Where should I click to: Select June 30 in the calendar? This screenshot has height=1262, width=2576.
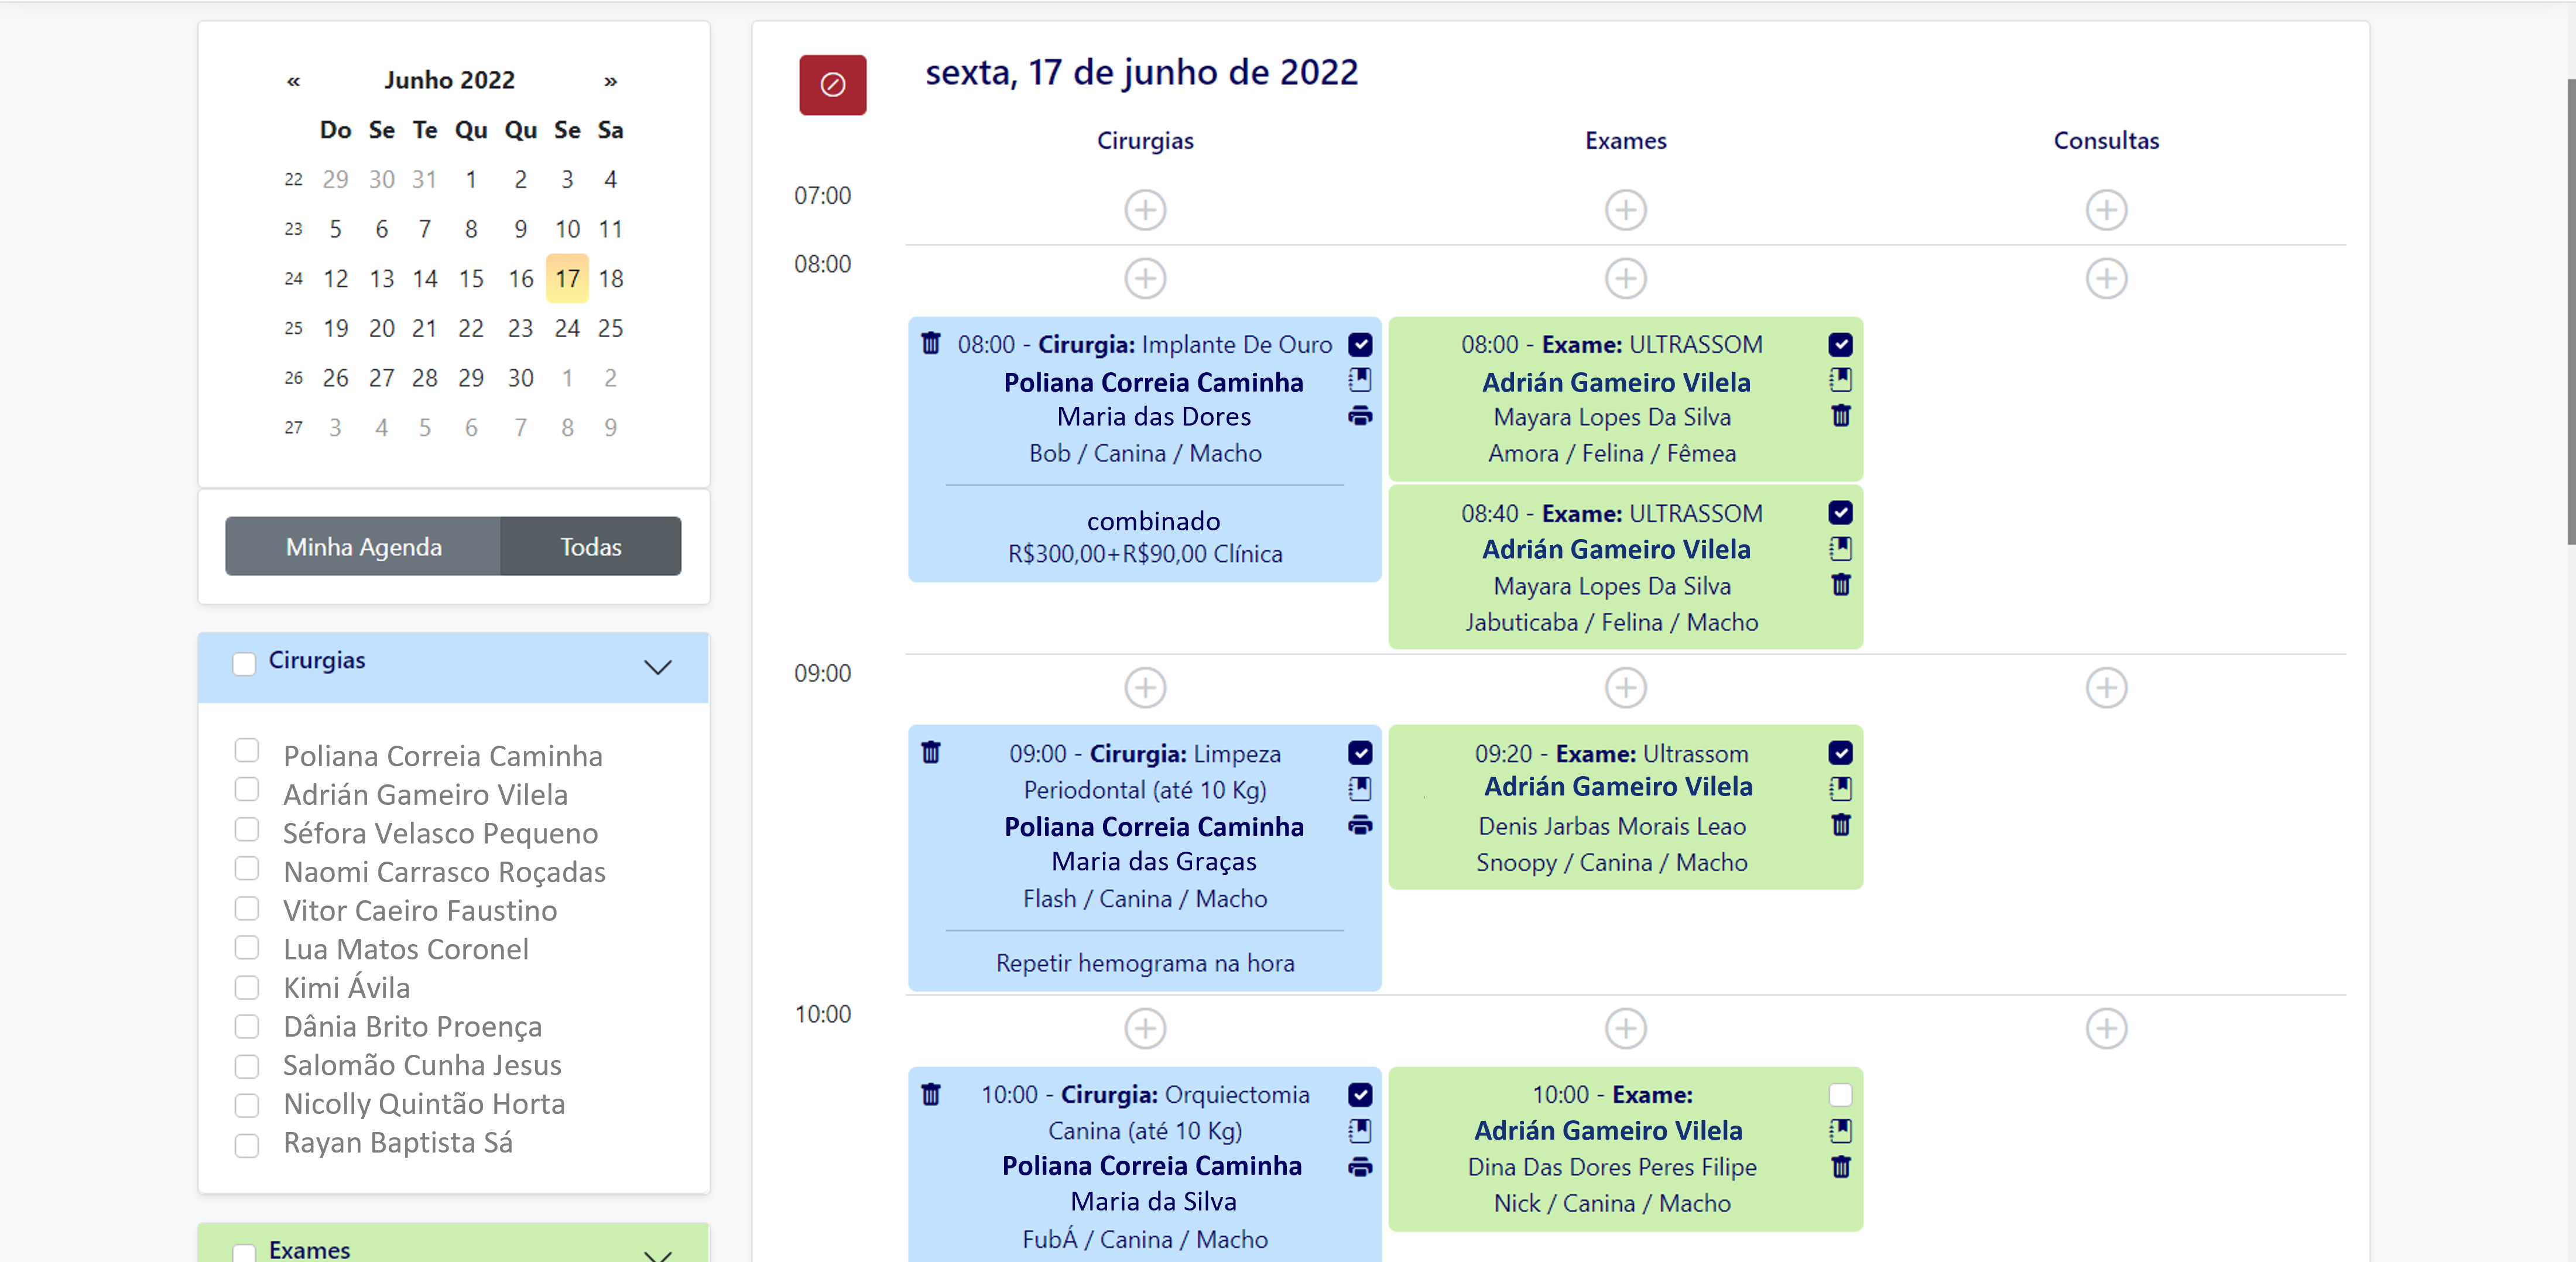[x=520, y=378]
